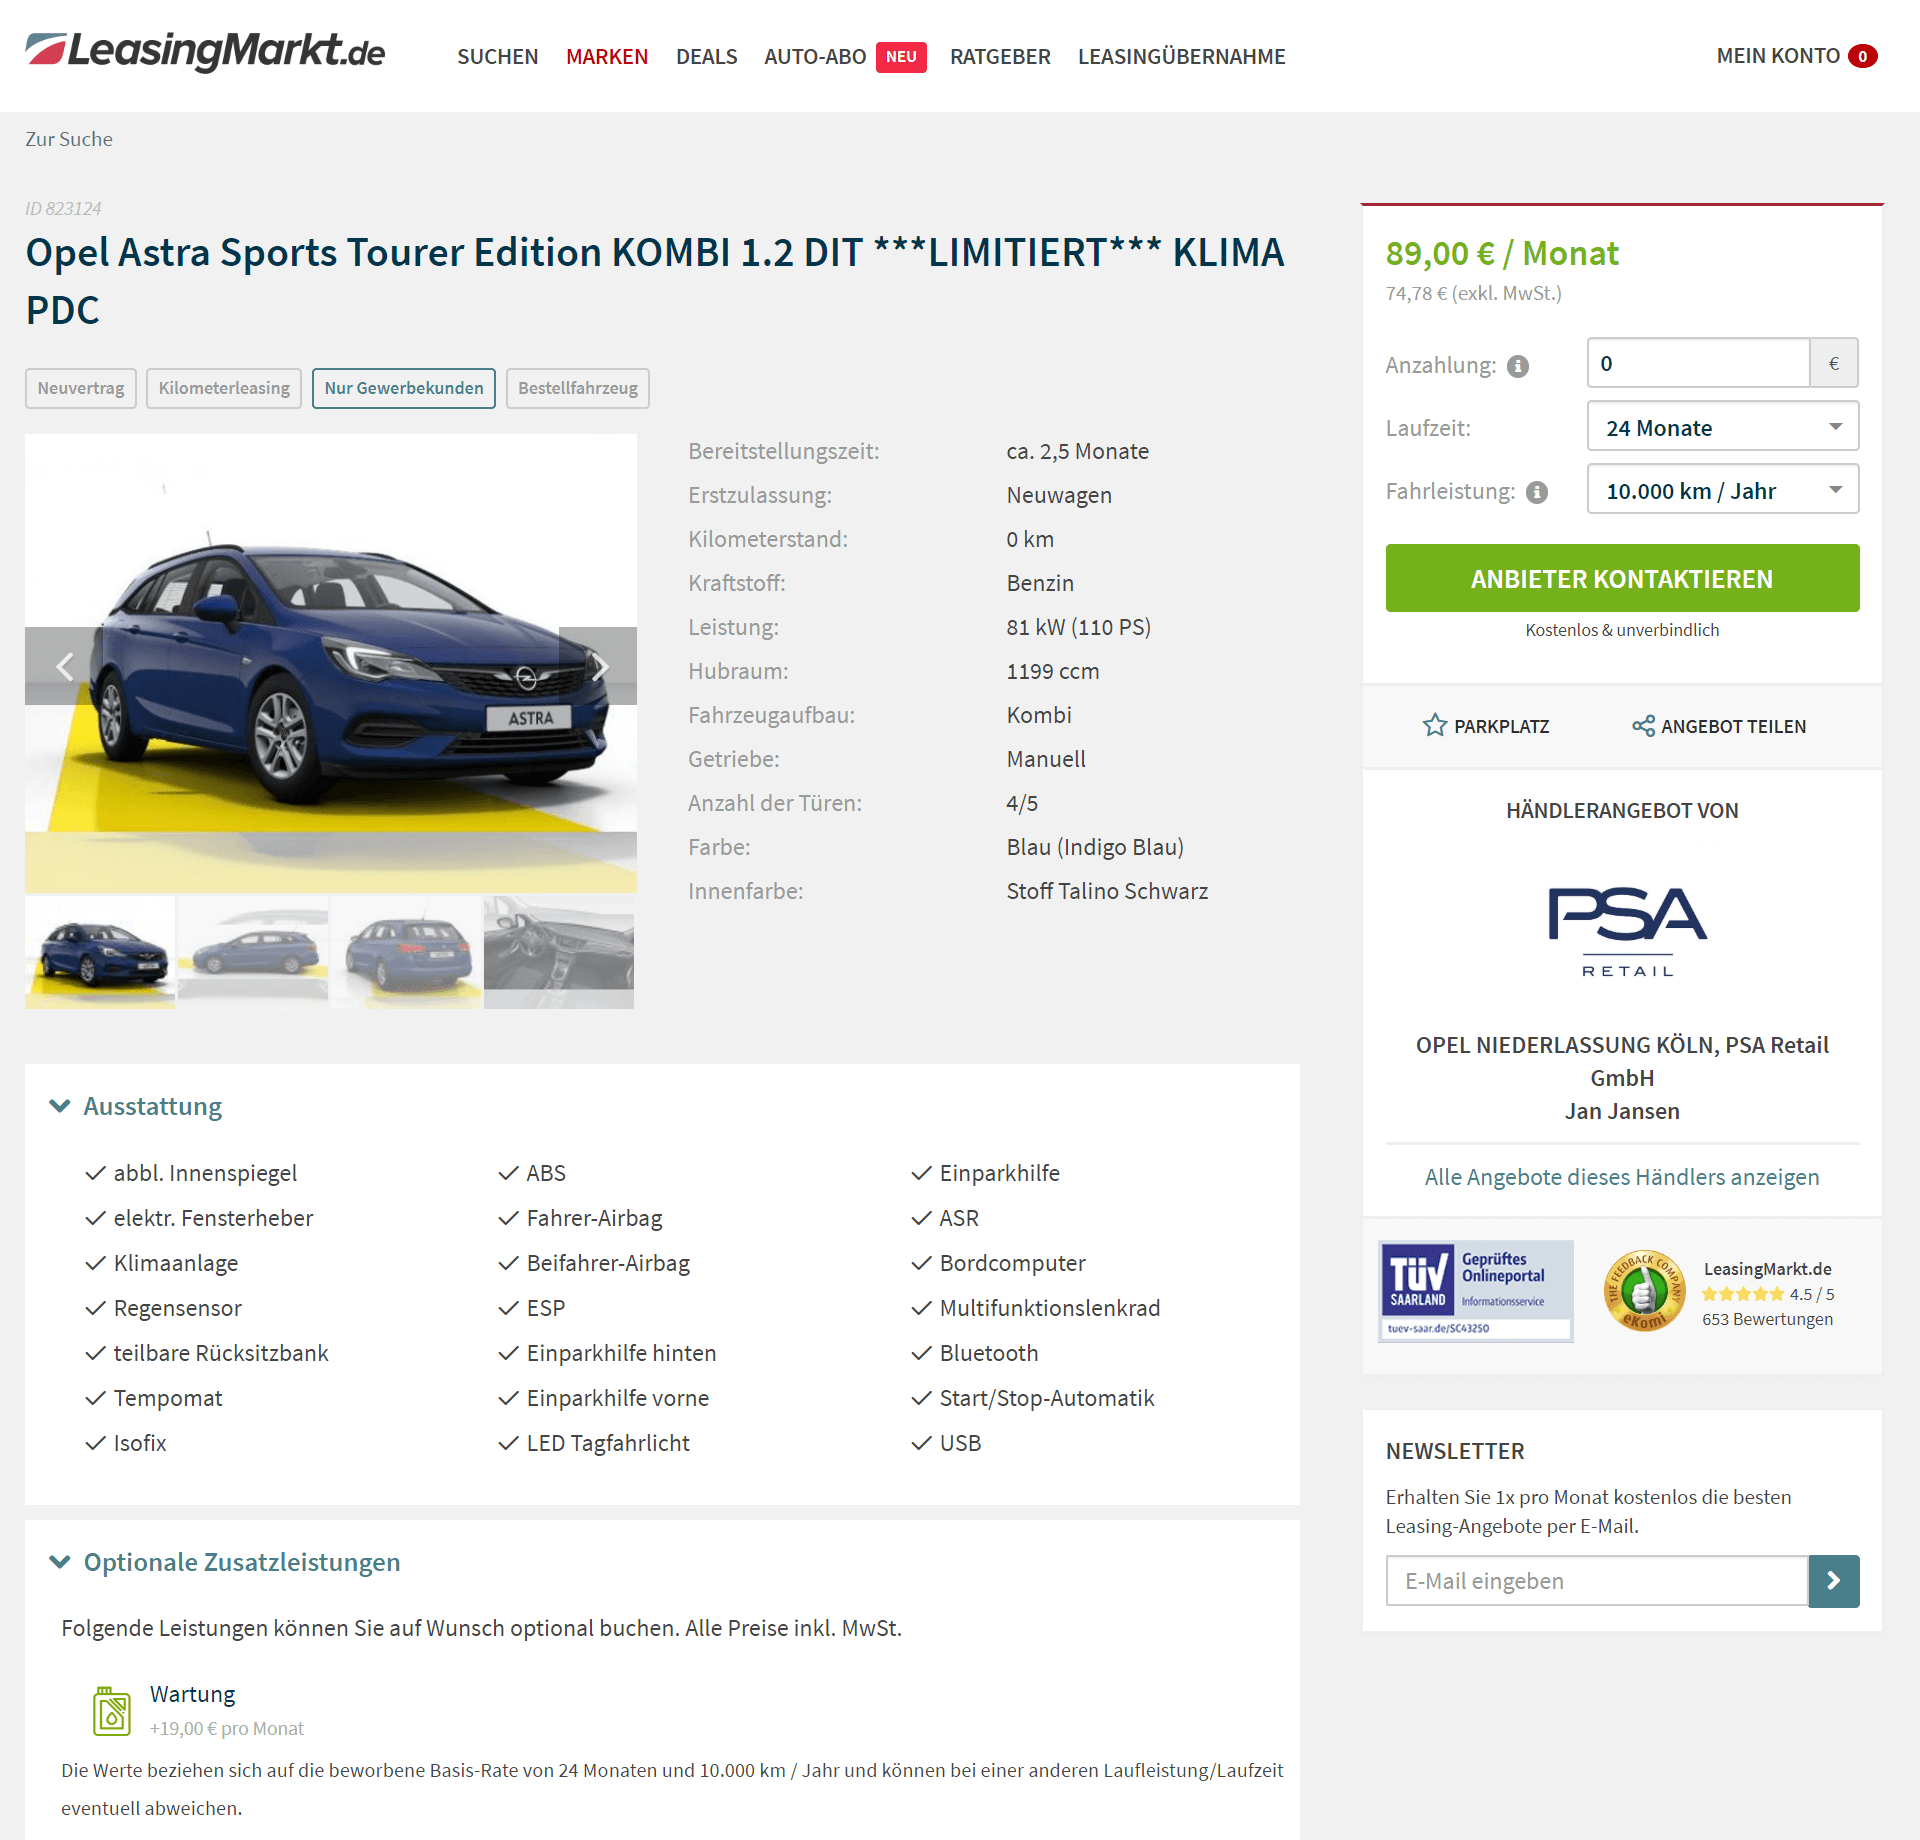This screenshot has width=1920, height=1840.
Task: Select the Nur Gewerbekunden tag
Action: pos(404,388)
